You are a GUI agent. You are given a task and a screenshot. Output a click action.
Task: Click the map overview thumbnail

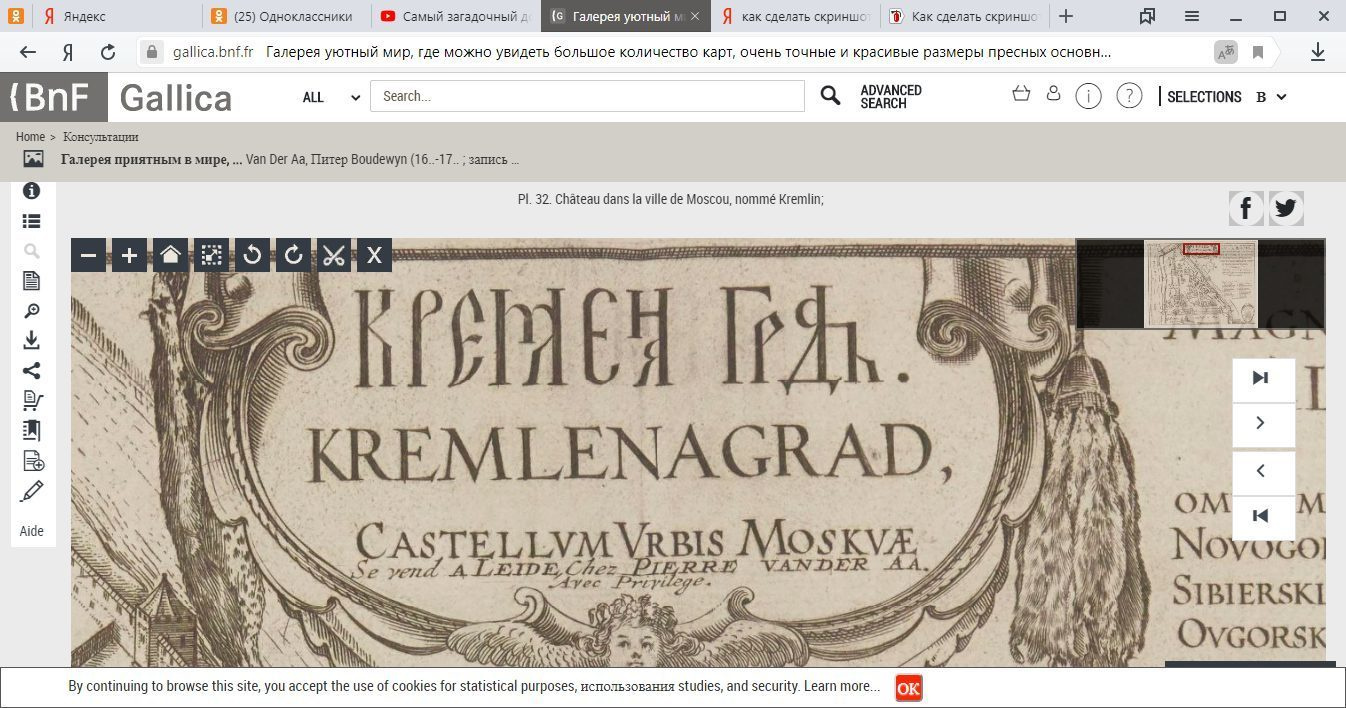pos(1200,284)
